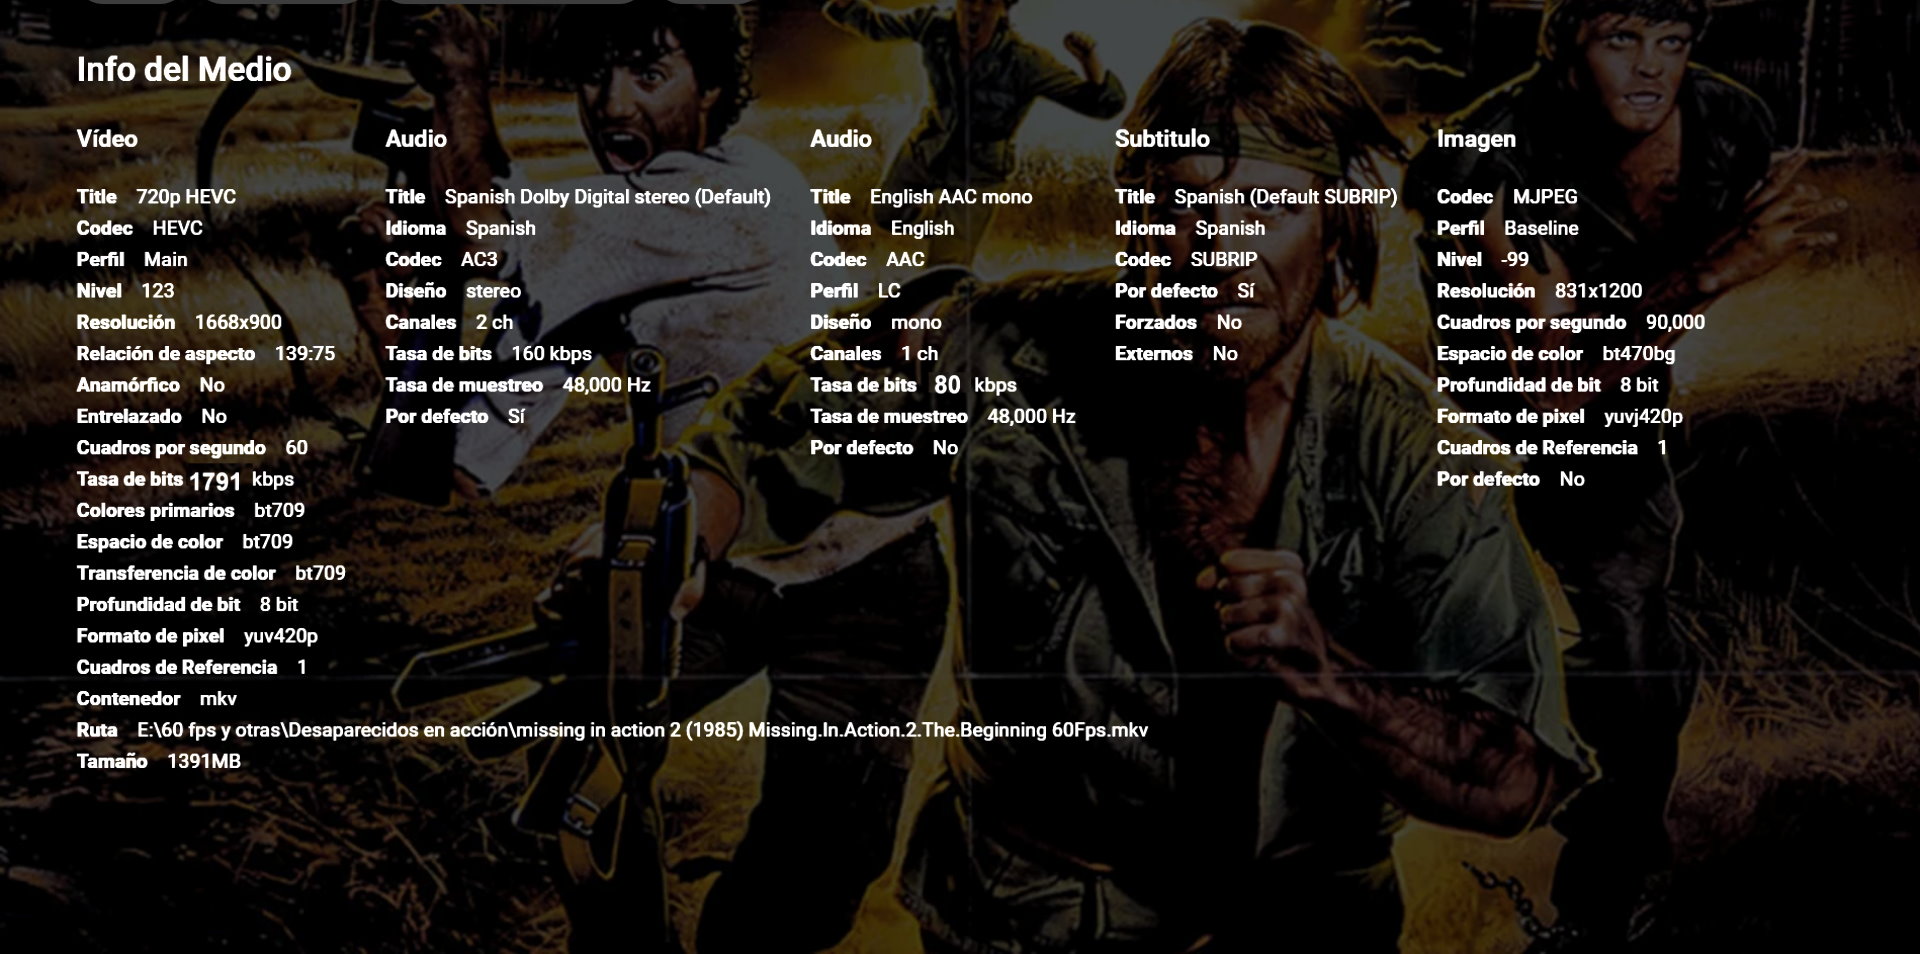Click the image profile value 'Baseline'

pos(1541,229)
